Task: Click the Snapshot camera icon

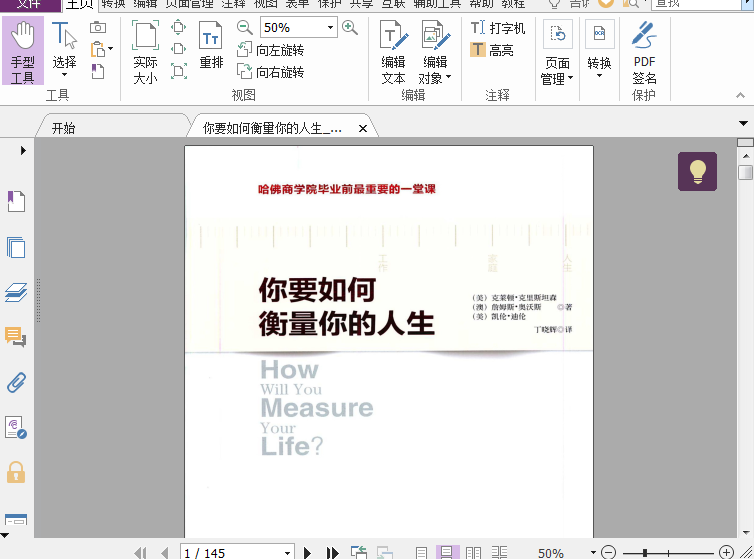Action: 98,27
